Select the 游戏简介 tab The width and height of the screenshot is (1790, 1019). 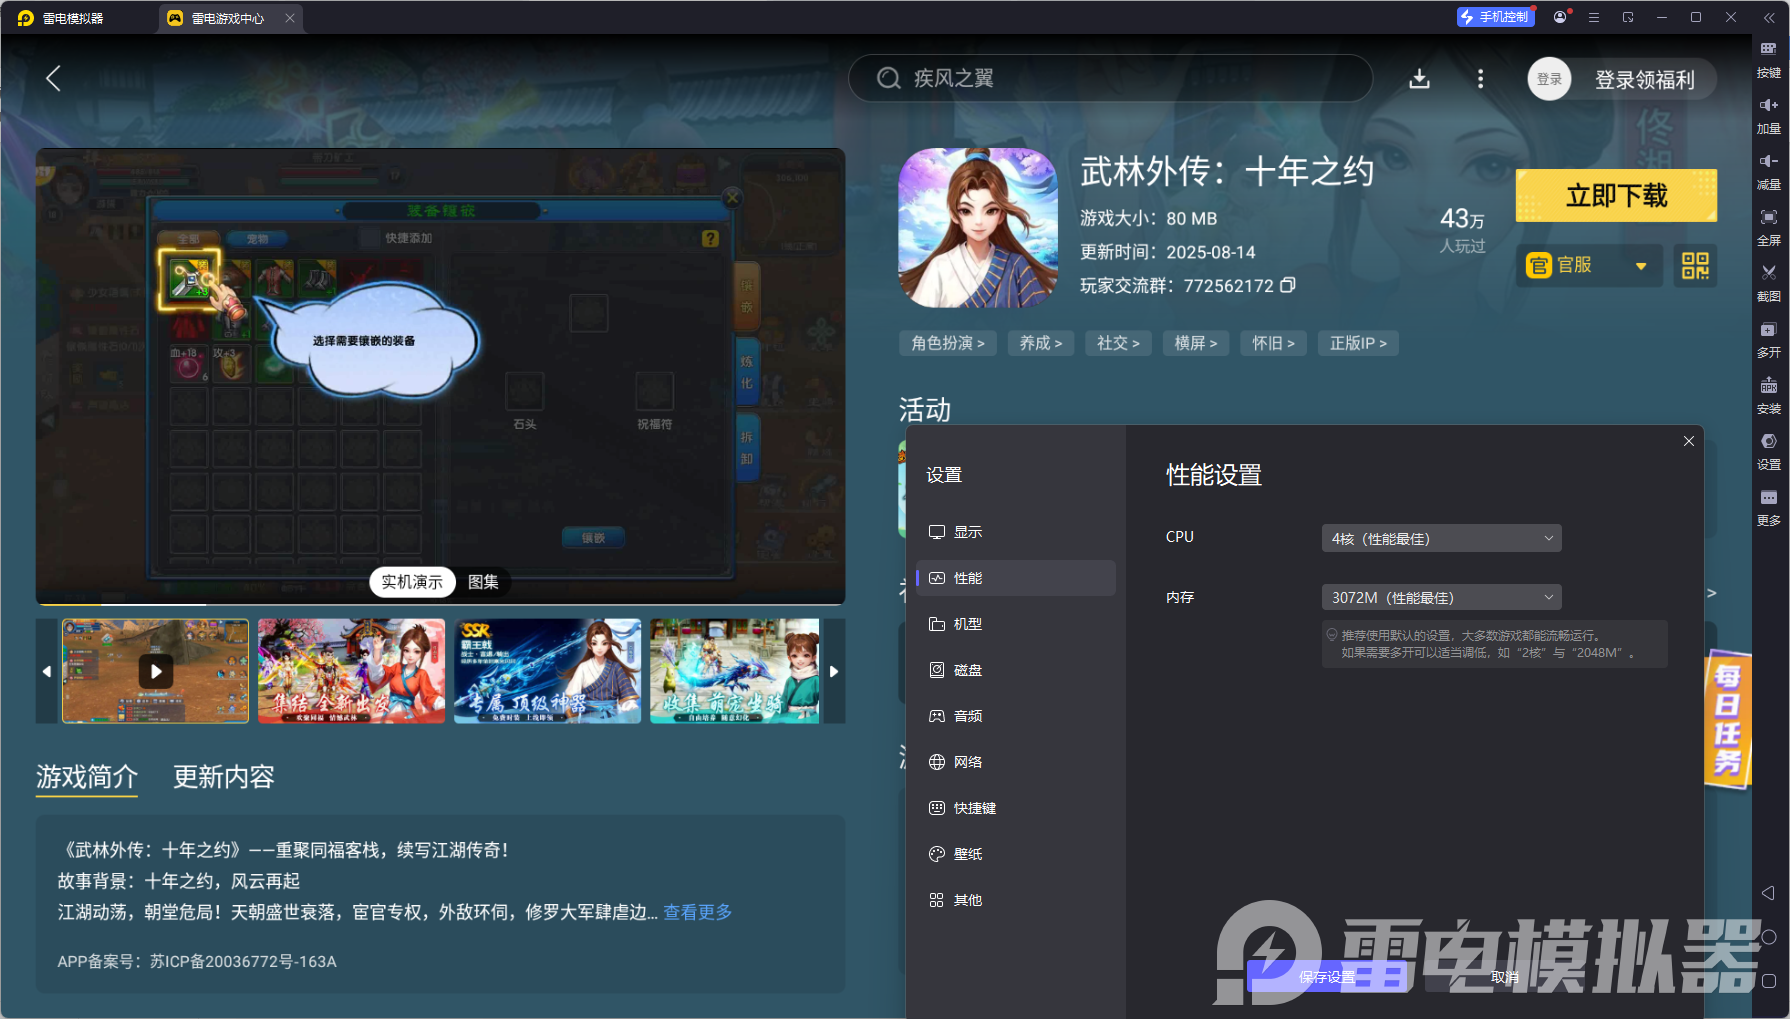pyautogui.click(x=87, y=777)
